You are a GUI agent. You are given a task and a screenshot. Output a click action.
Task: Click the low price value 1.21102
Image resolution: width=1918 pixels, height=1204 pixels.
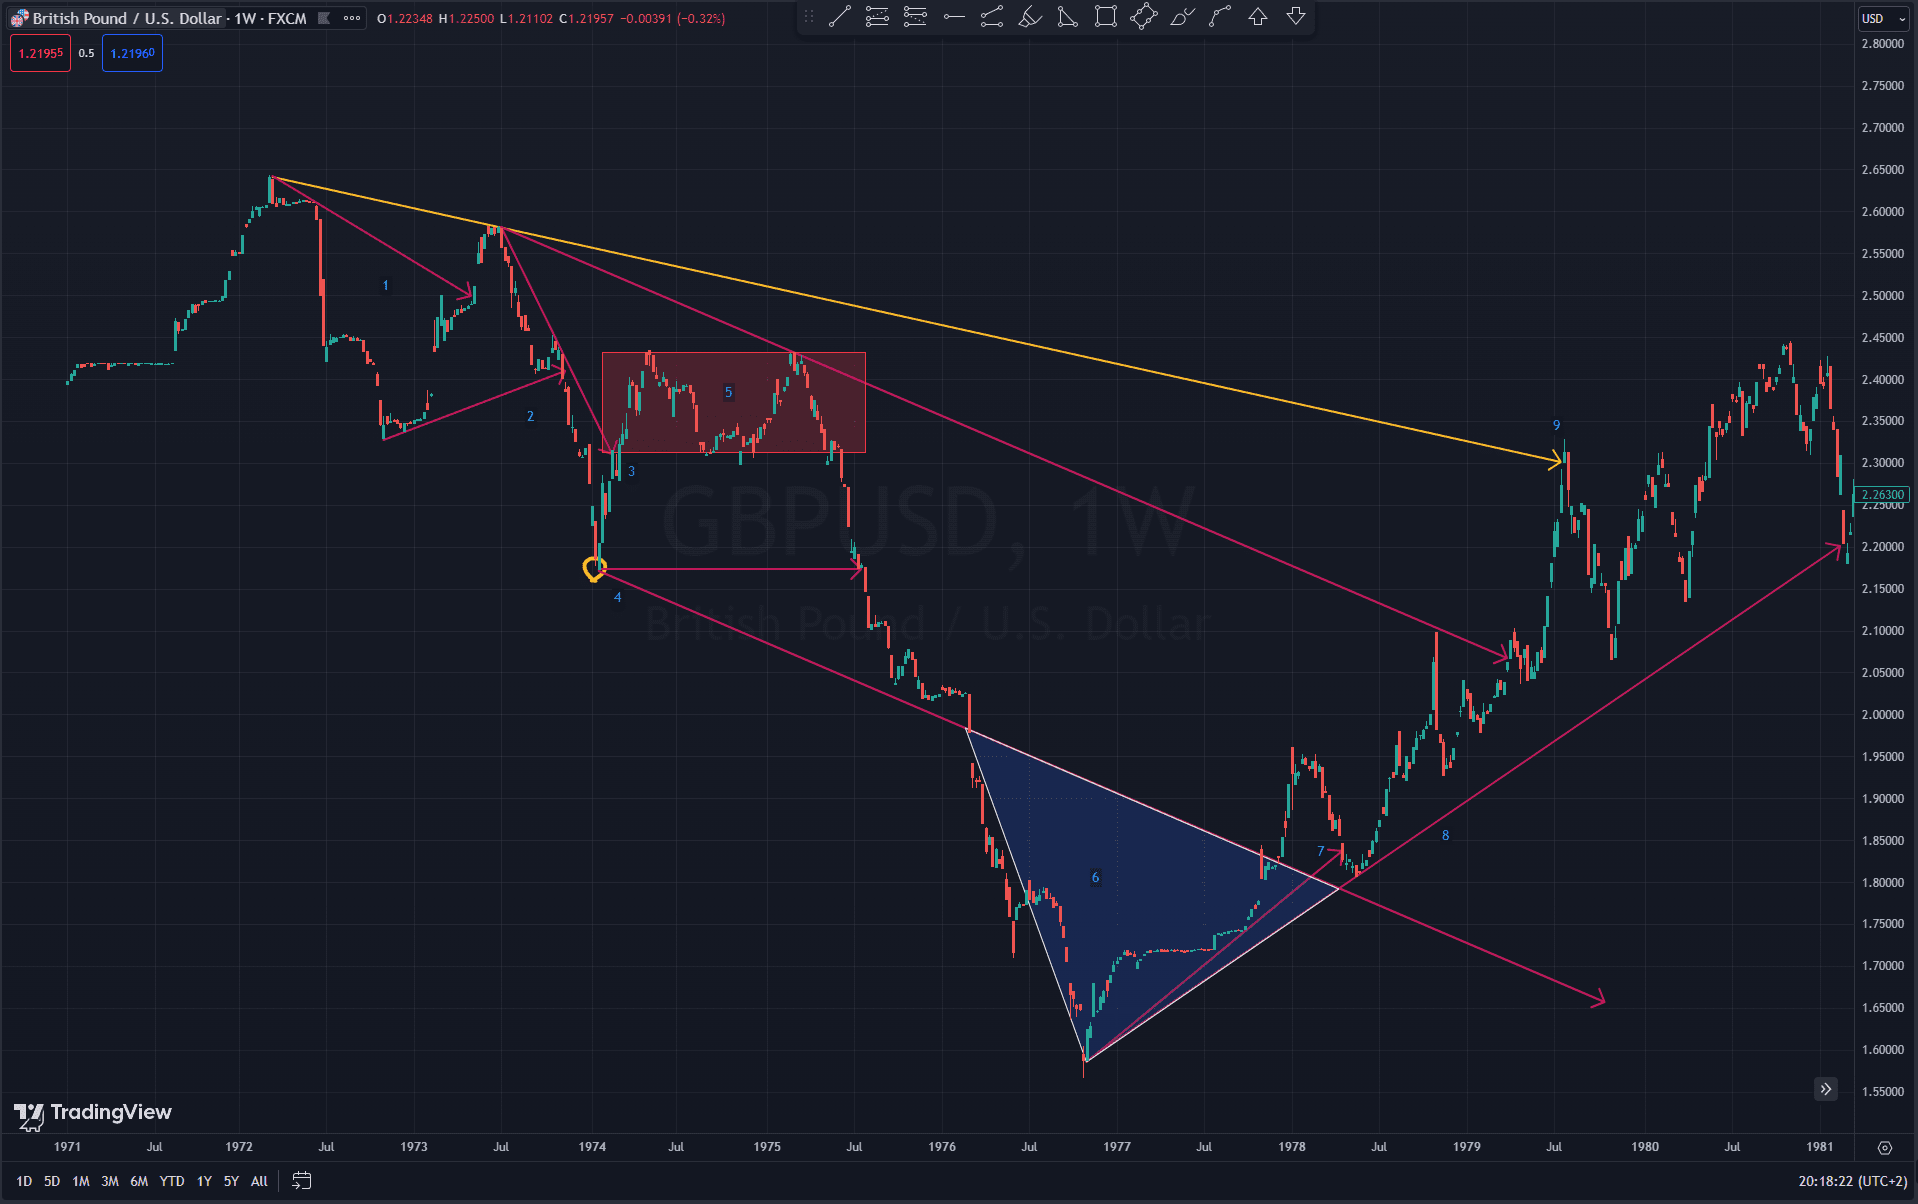(x=530, y=18)
